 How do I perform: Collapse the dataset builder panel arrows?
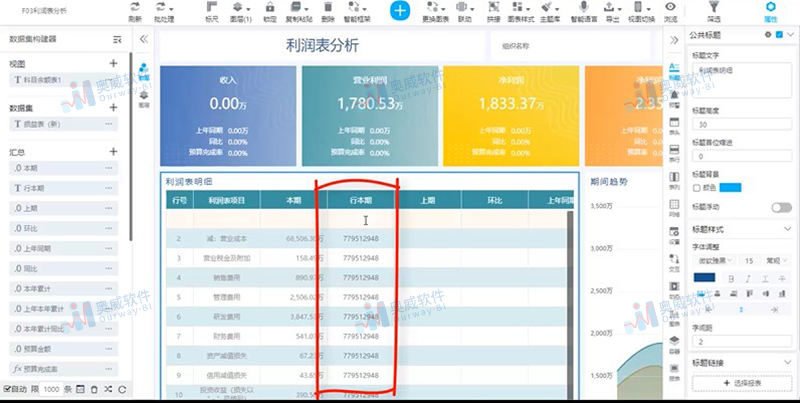click(144, 39)
